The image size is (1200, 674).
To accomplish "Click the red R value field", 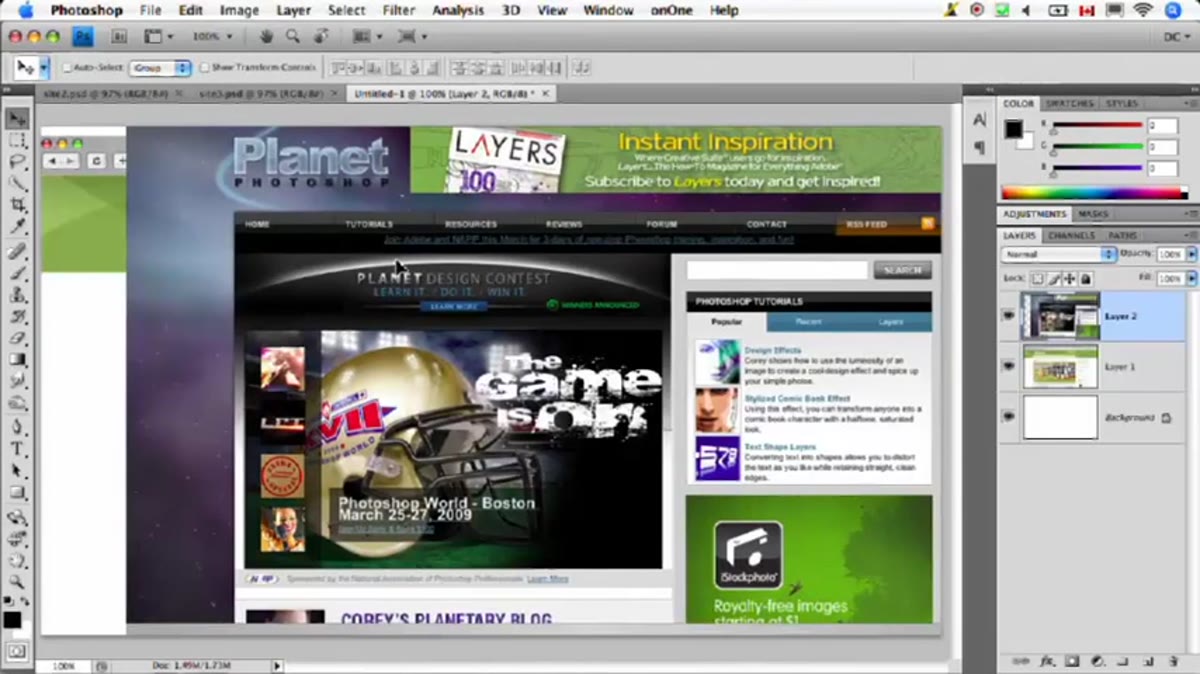I will 1163,125.
